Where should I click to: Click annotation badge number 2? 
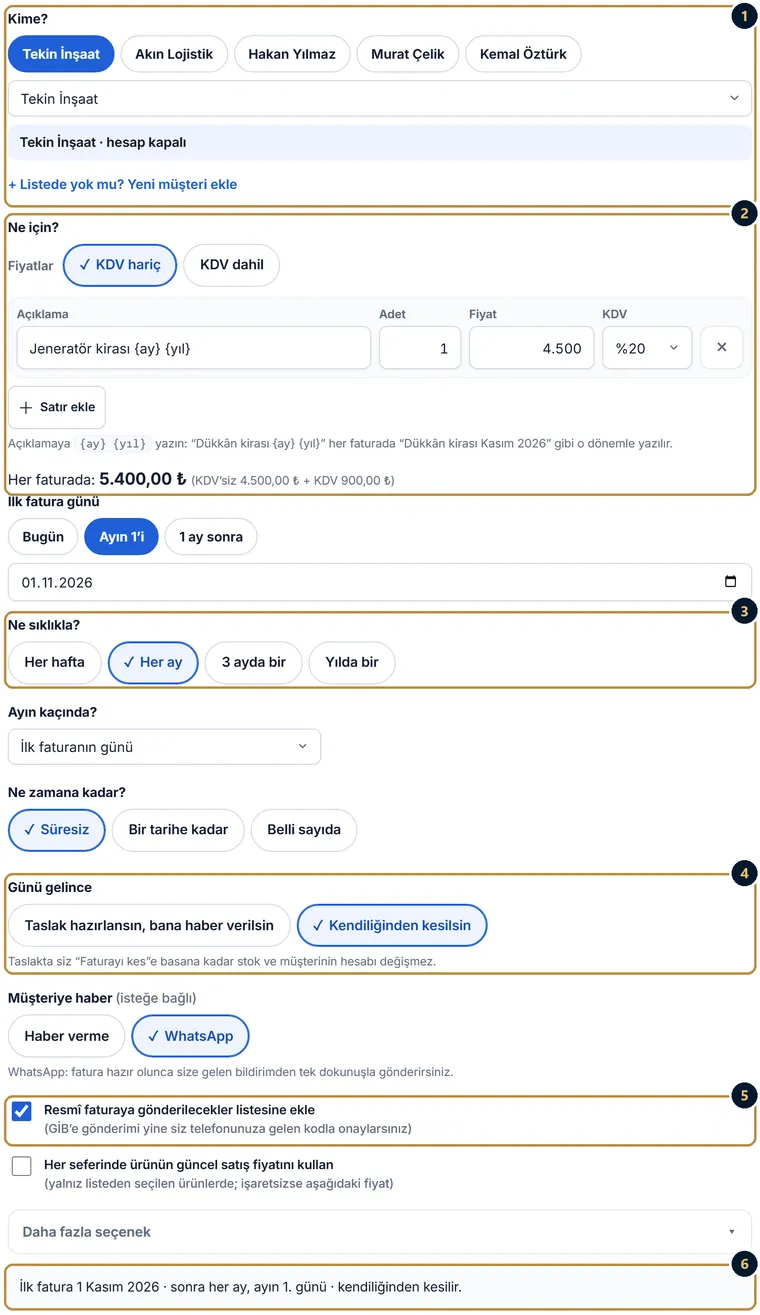(742, 213)
